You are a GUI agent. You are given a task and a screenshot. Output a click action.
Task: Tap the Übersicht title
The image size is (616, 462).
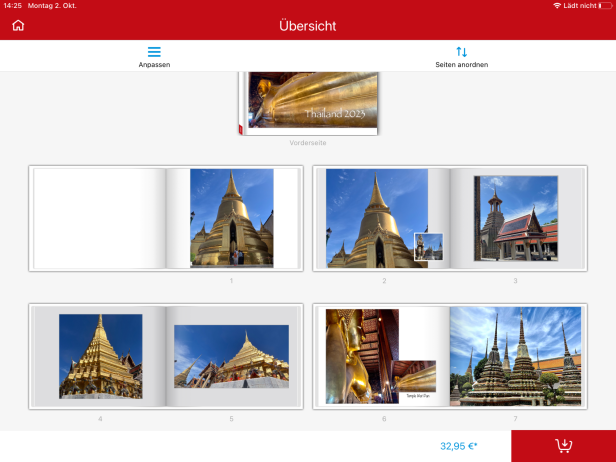[x=308, y=26]
